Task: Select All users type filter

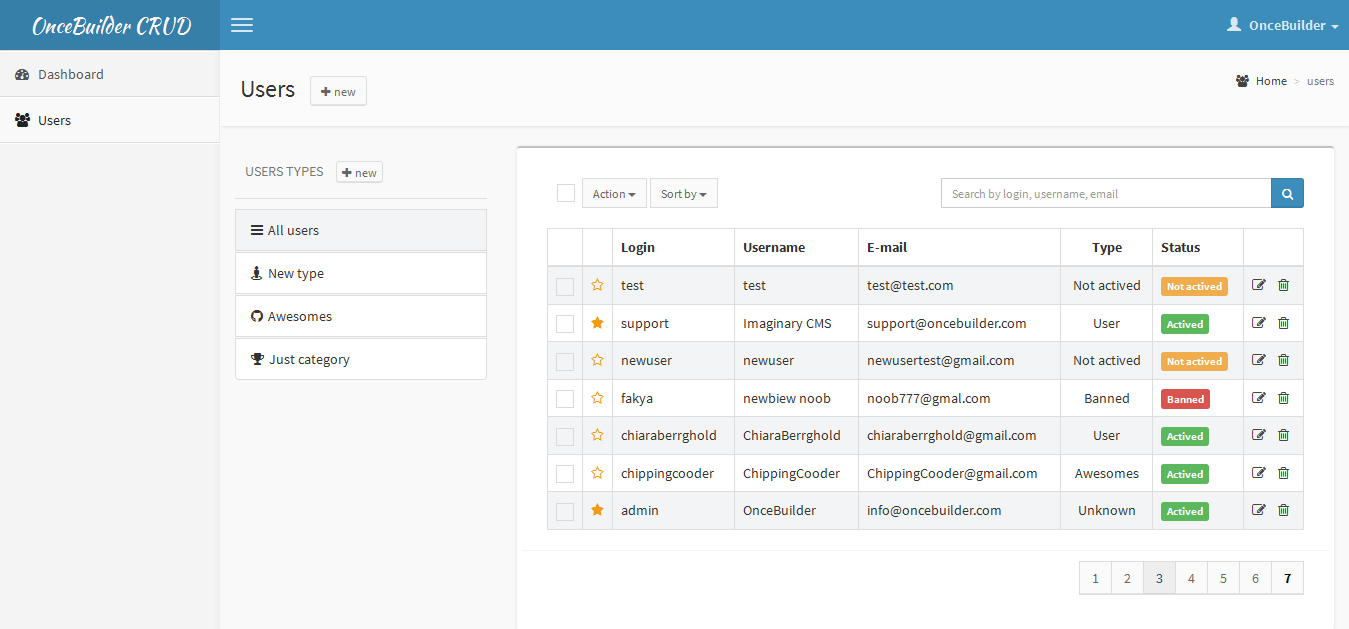Action: click(x=361, y=230)
